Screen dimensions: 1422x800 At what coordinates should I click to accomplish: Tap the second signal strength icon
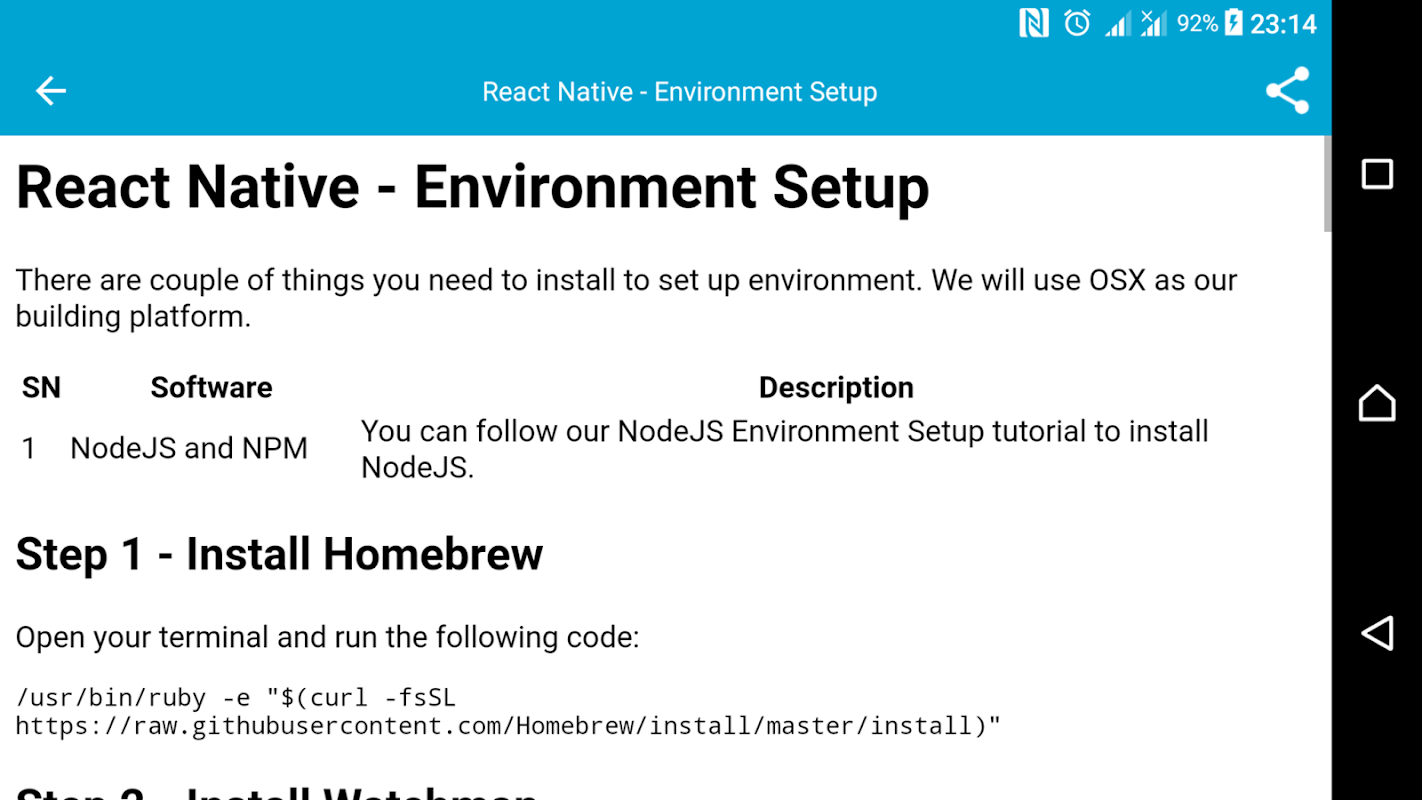1154,23
